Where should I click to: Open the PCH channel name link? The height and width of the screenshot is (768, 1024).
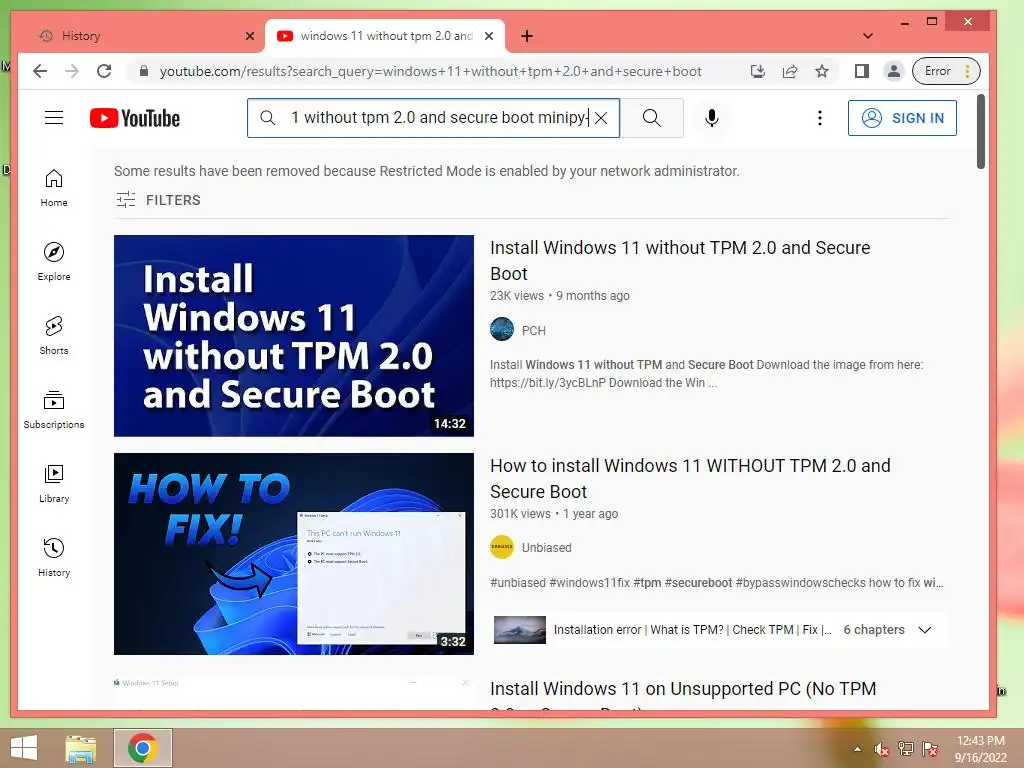point(534,330)
